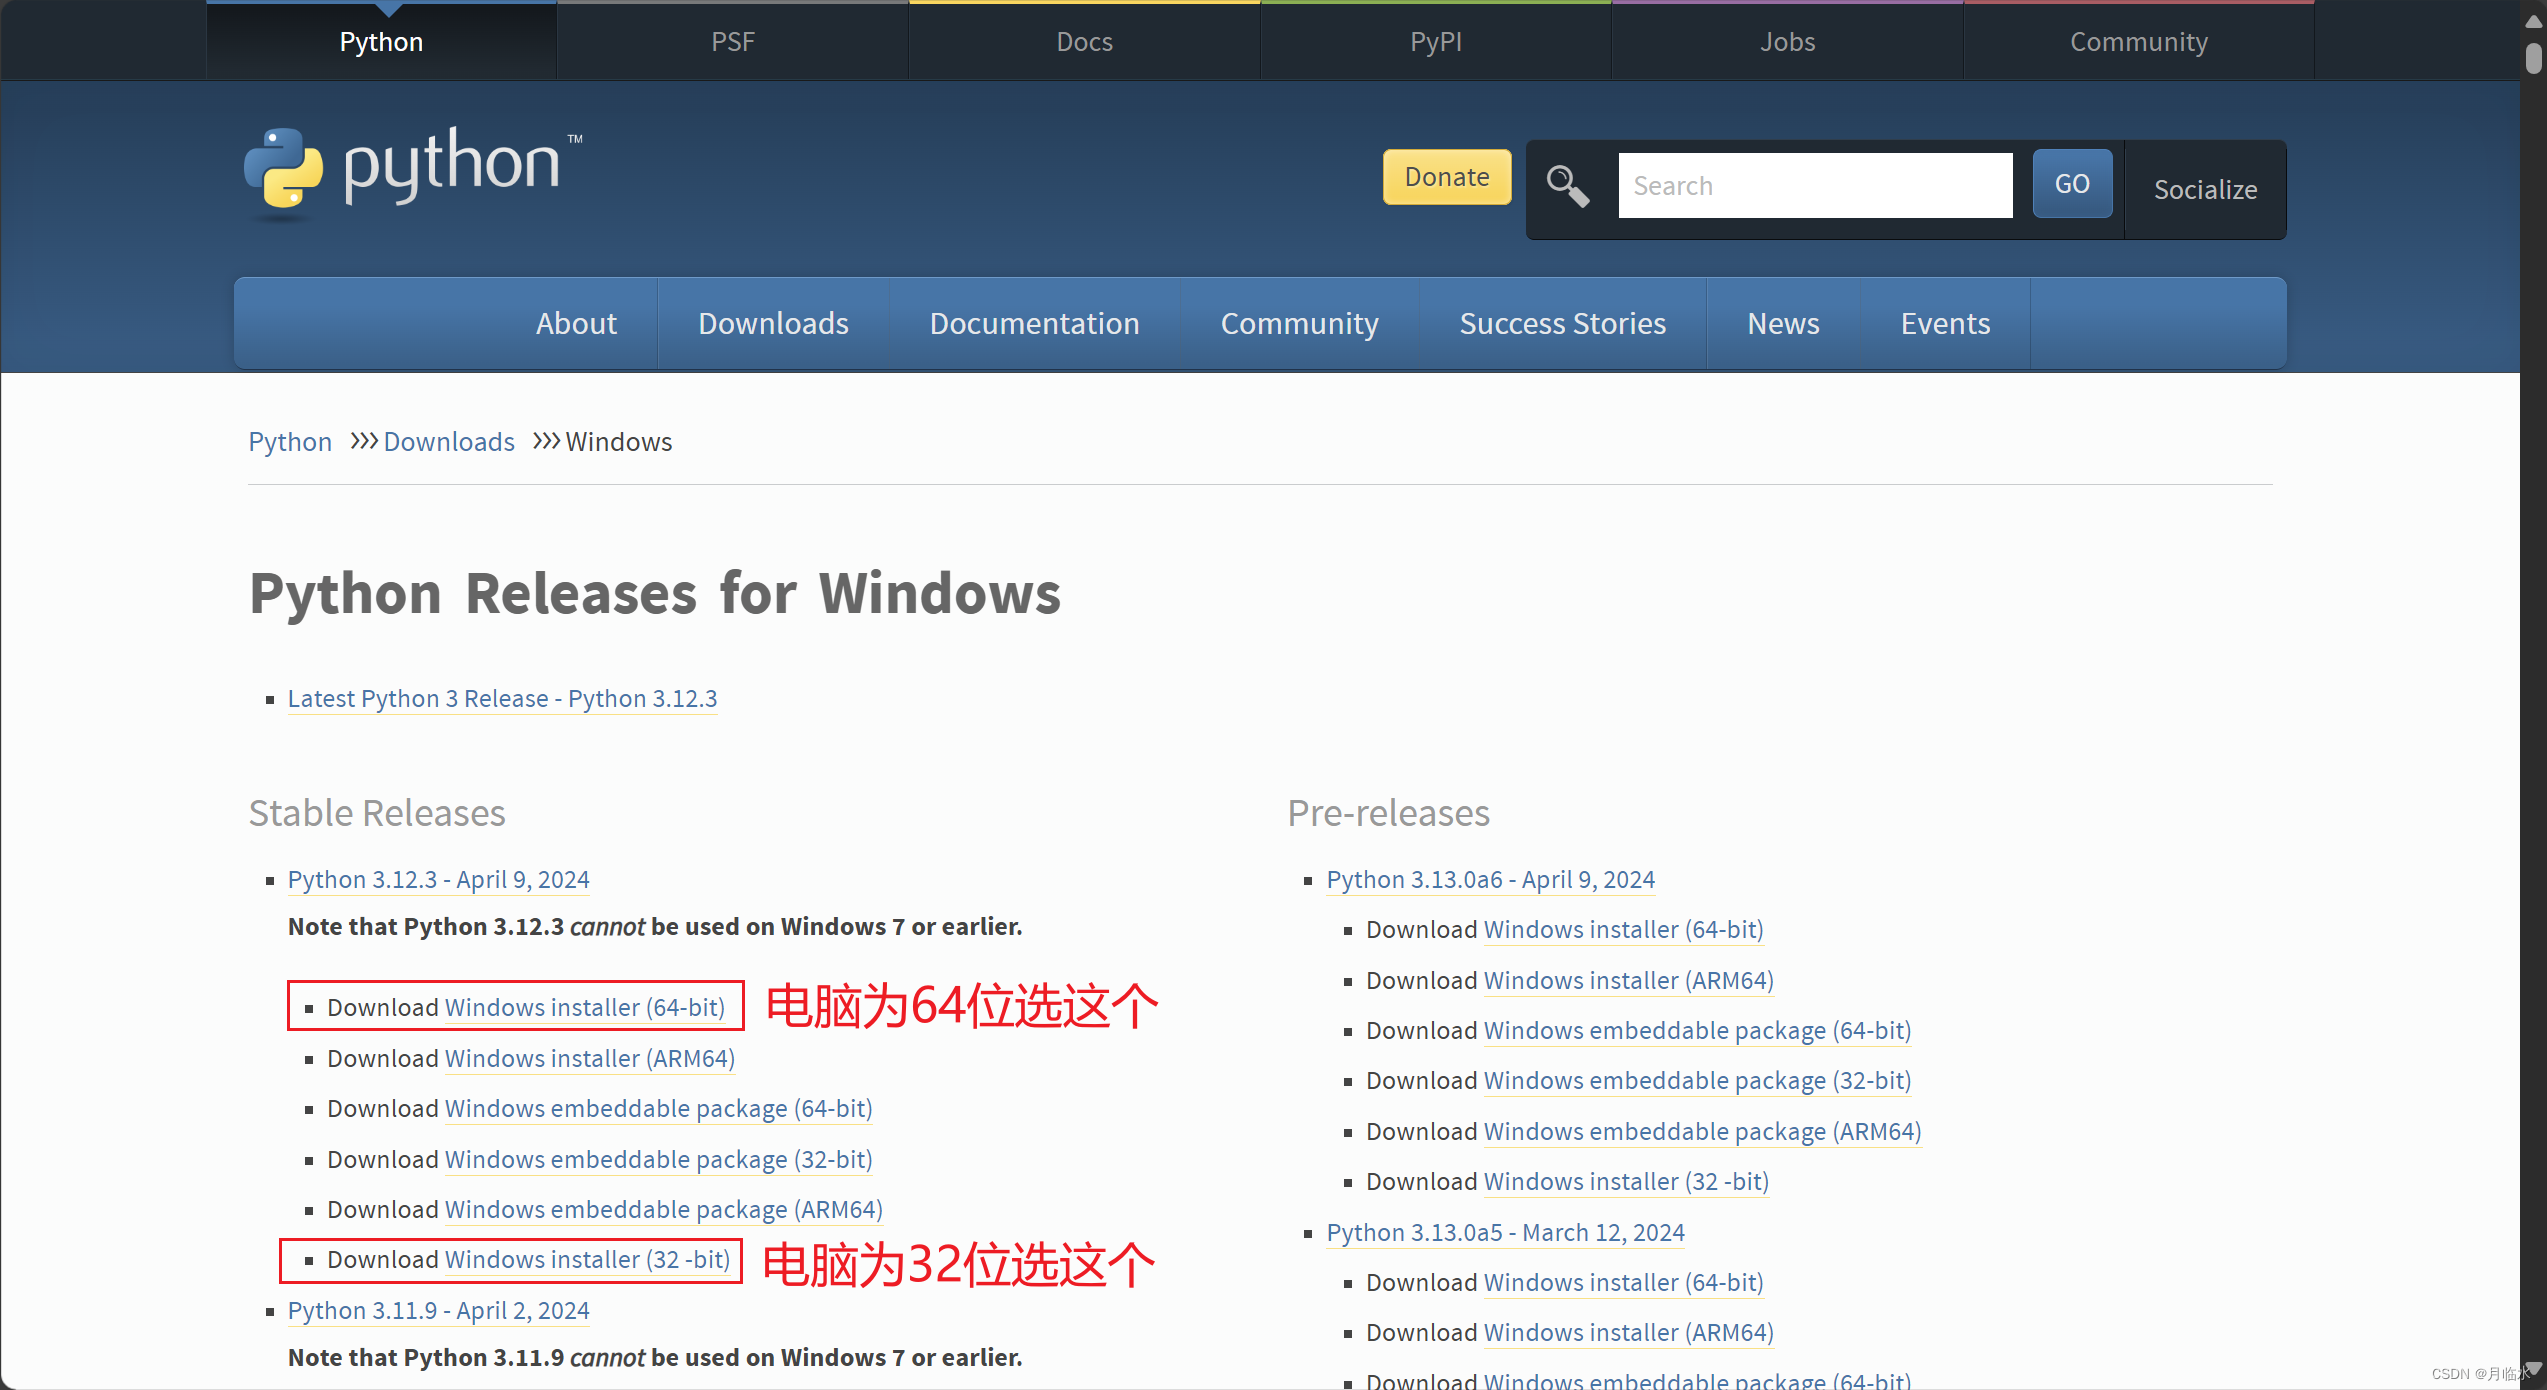Viewport: 2547px width, 1390px height.
Task: Click the scrollbar down arrow
Action: coord(2533,1369)
